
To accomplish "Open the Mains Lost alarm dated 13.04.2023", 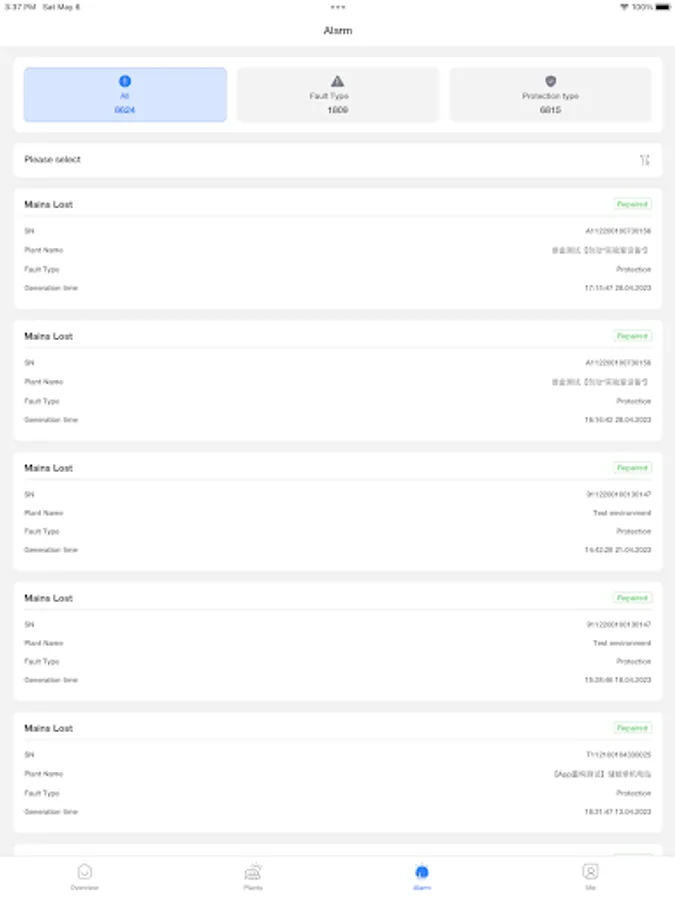I will click(x=337, y=772).
